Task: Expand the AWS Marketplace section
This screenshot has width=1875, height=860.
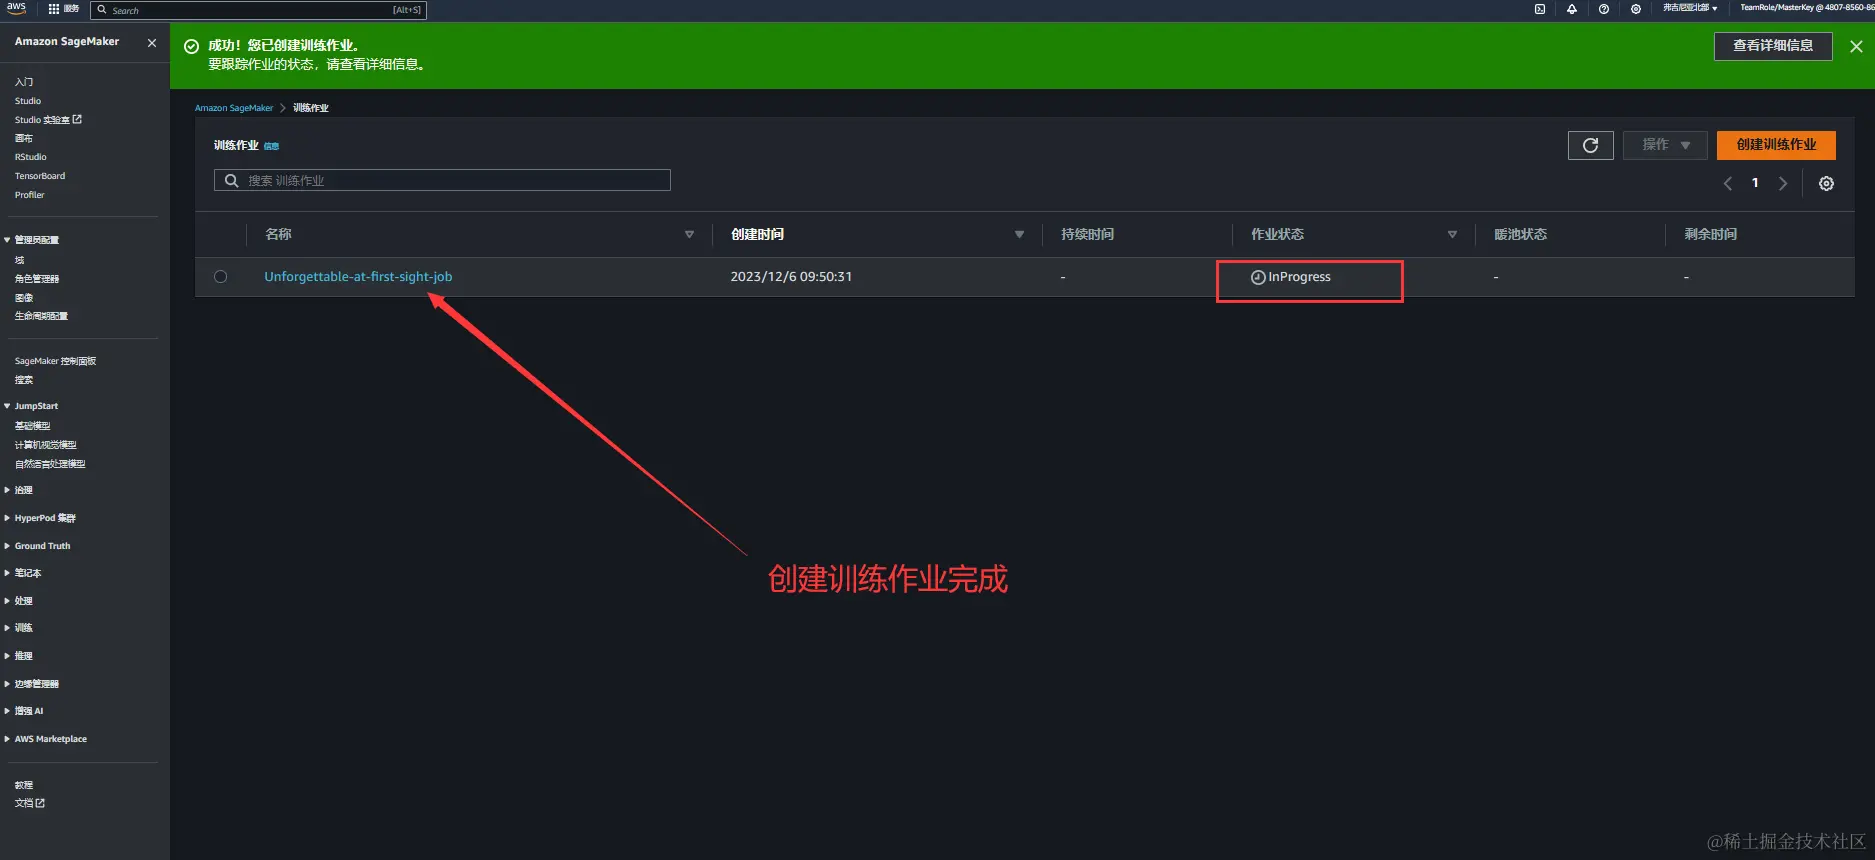Action: tap(7, 739)
